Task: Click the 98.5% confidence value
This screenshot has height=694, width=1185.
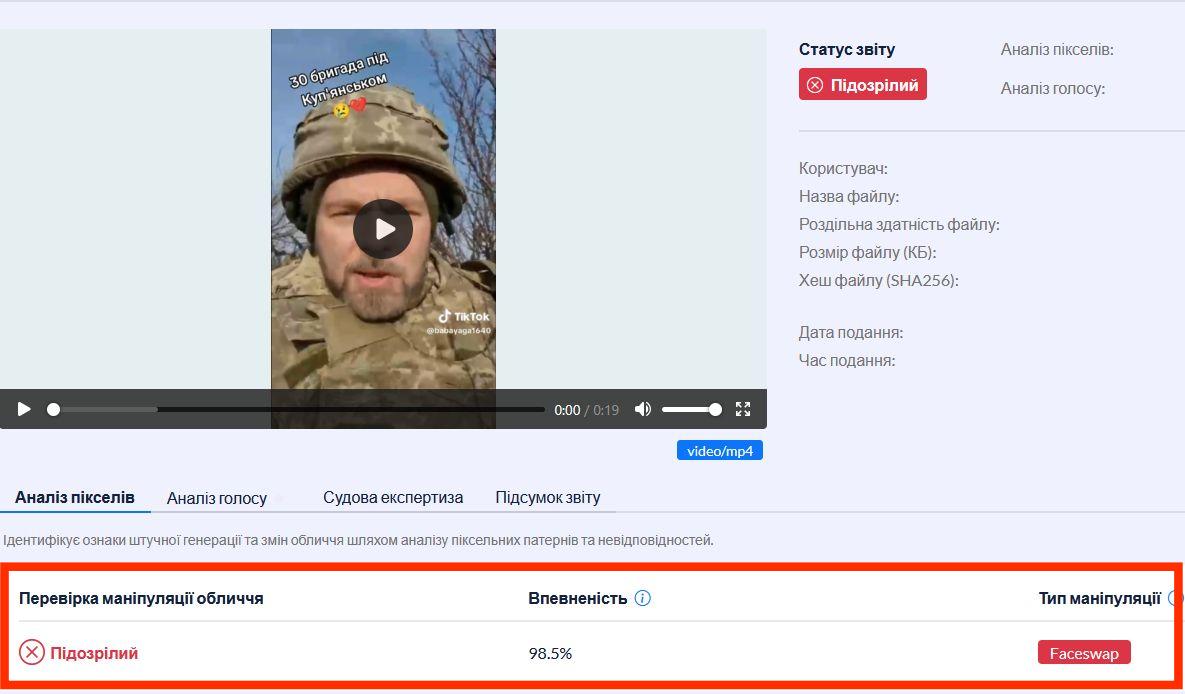Action: coord(550,654)
